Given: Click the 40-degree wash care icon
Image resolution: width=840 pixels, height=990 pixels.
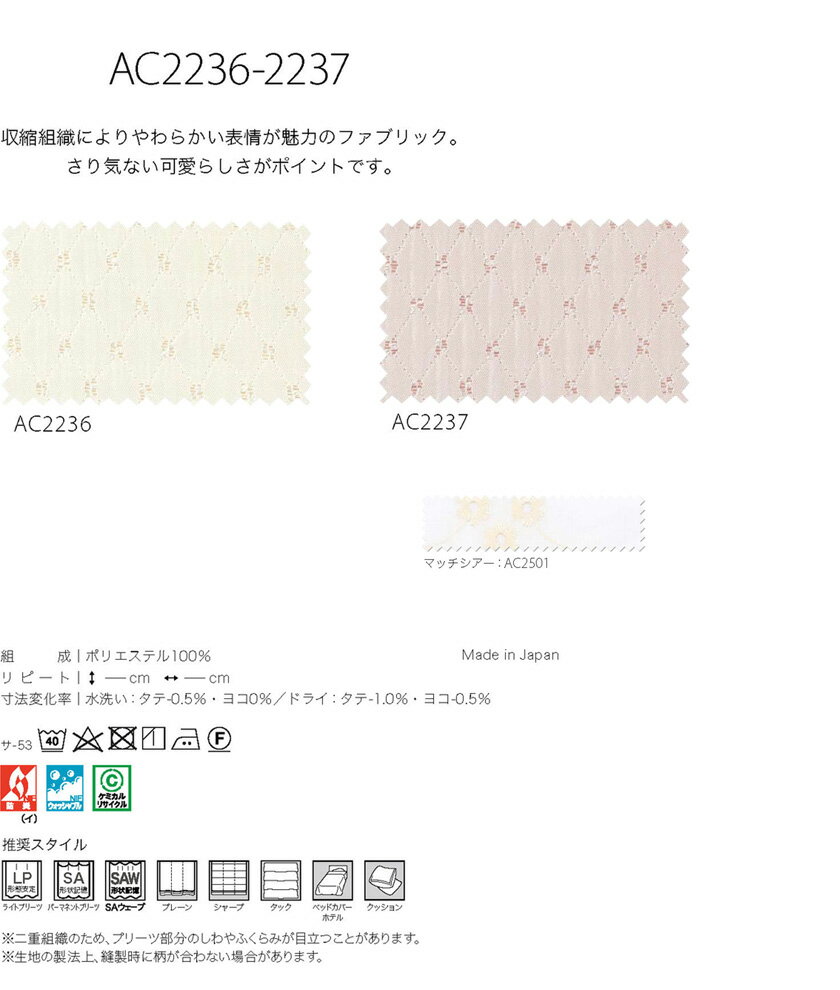Looking at the screenshot, I should [52, 739].
